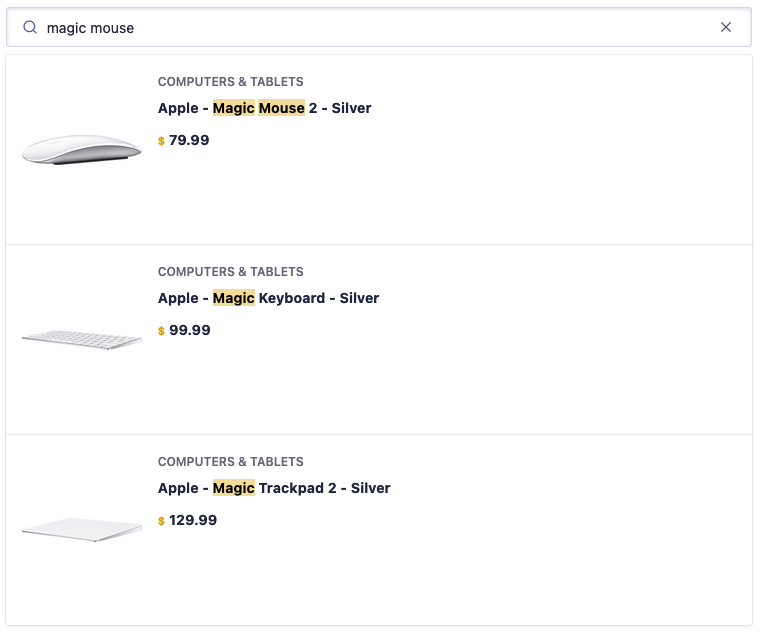Click the 129.99 price
This screenshot has height=634, width=760.
point(193,520)
